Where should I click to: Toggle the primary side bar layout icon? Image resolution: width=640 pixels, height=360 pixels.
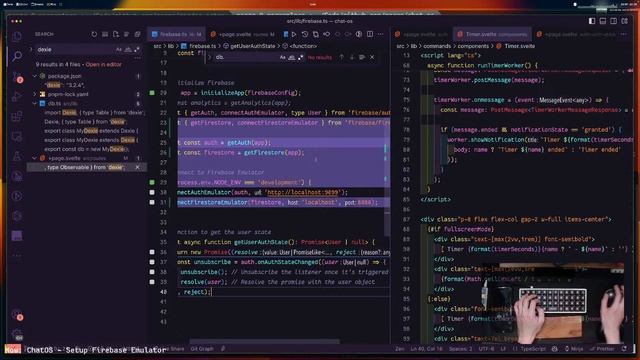[592, 21]
